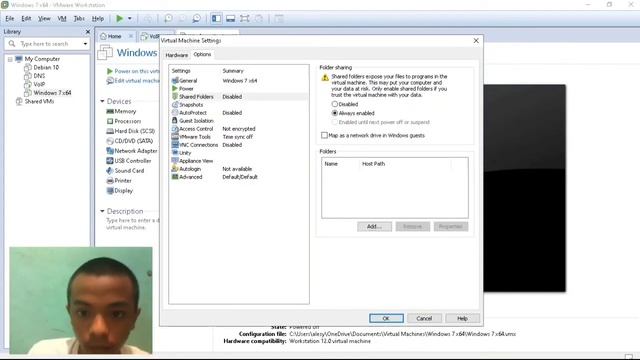Click Help in Virtual Machine Settings
The width and height of the screenshot is (640, 360).
point(462,318)
